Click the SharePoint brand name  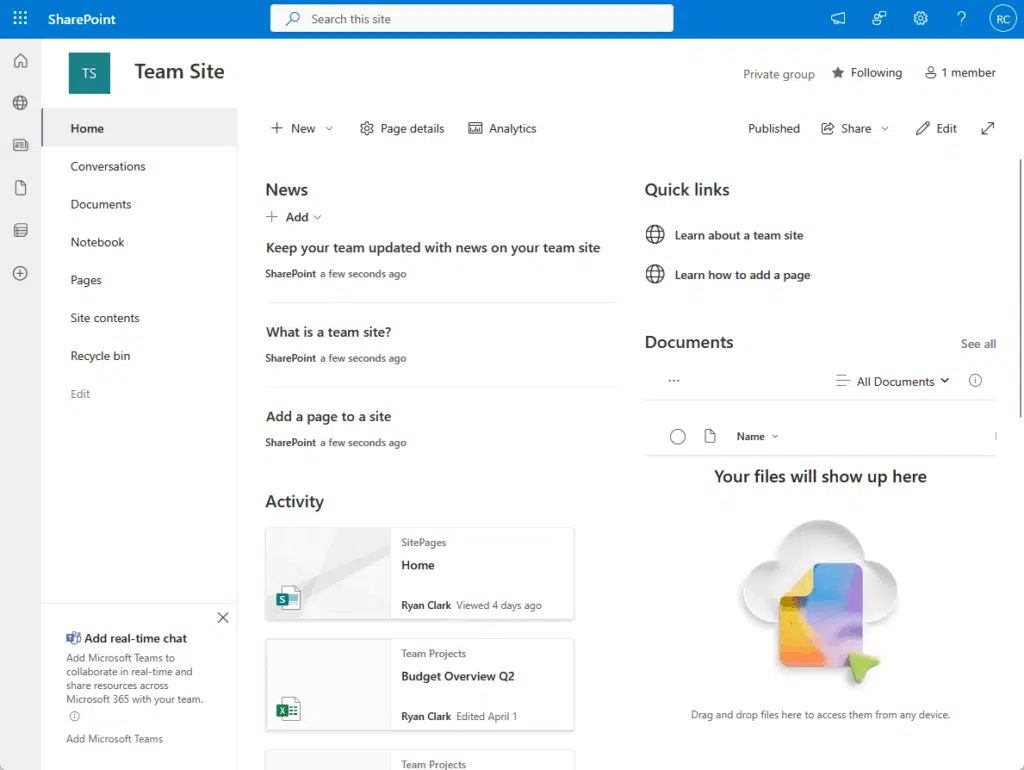(x=82, y=19)
